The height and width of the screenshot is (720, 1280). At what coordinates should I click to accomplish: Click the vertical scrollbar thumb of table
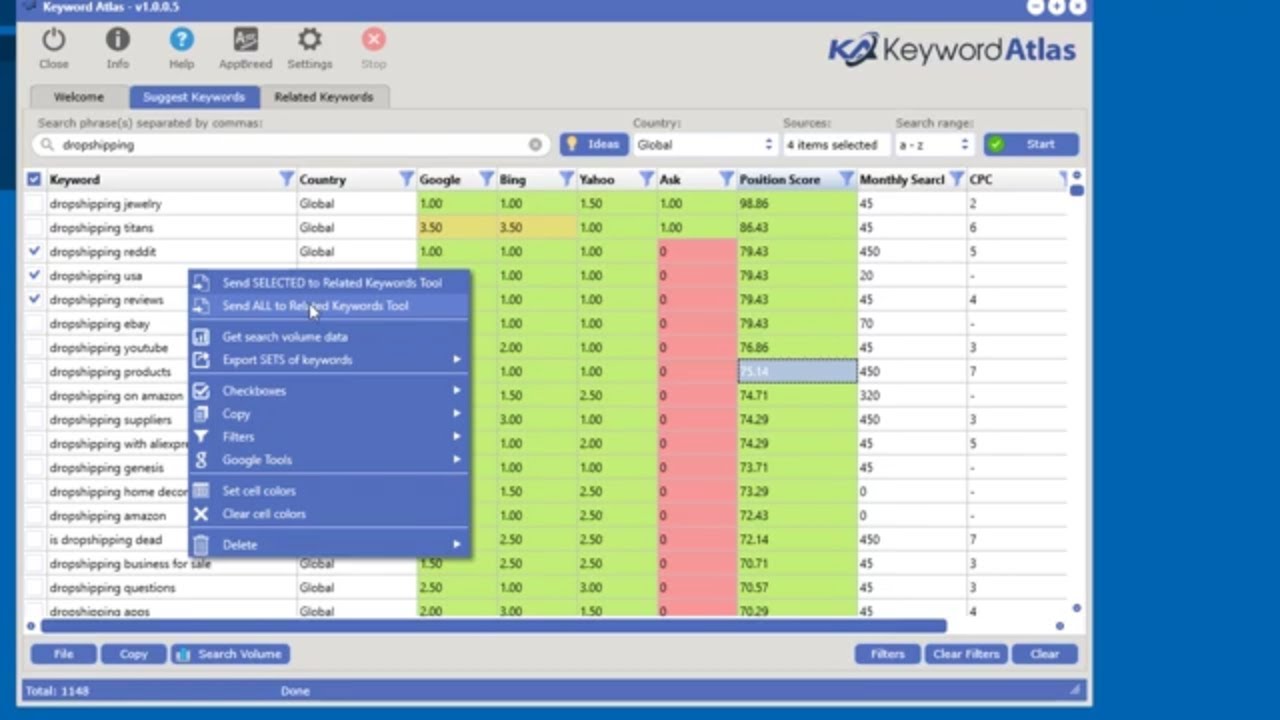point(1076,190)
